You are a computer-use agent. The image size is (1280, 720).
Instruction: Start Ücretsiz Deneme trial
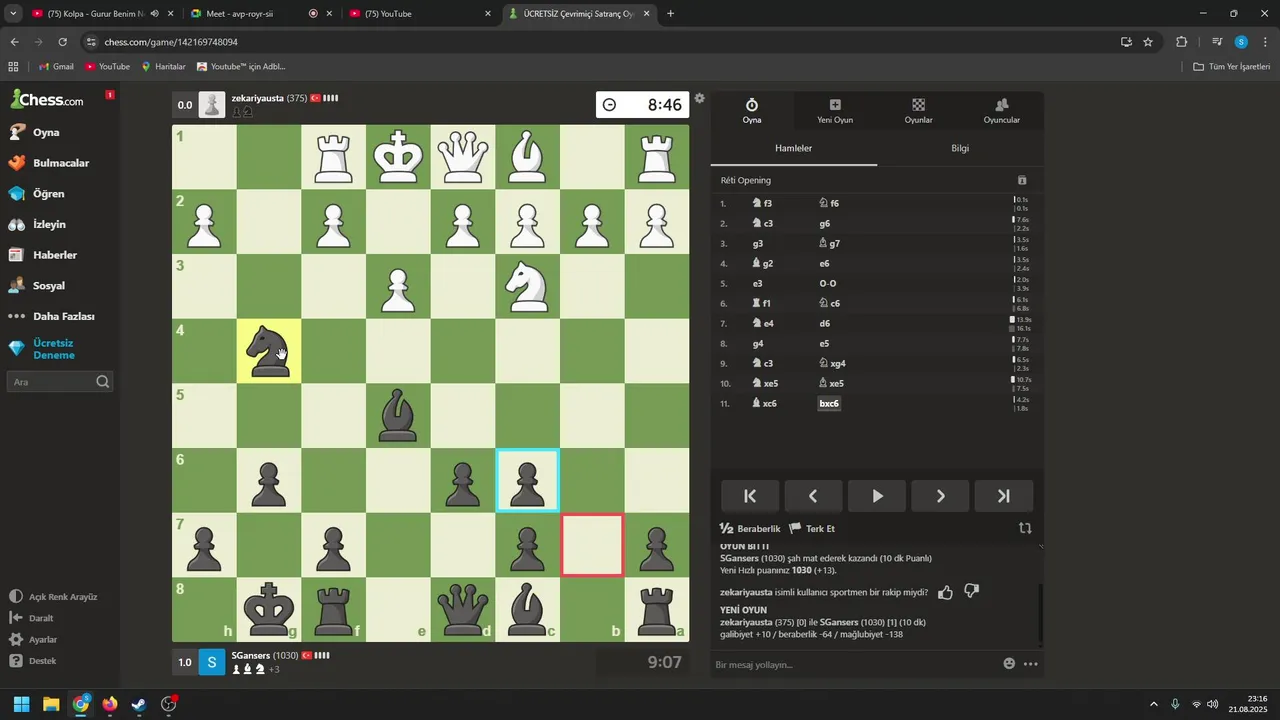[x=60, y=349]
